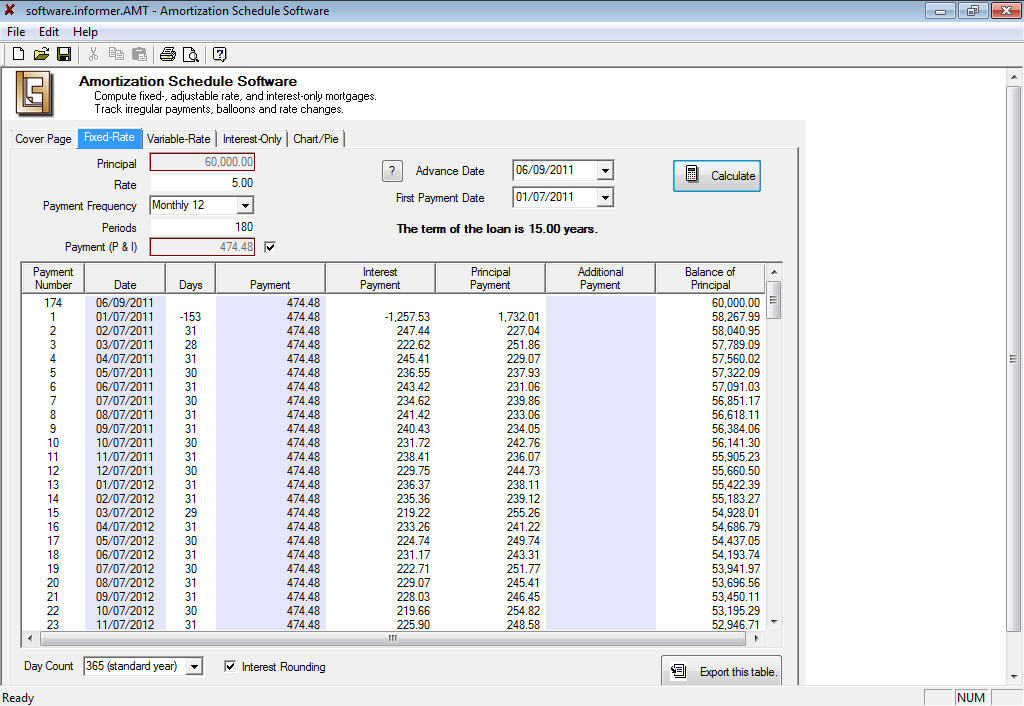The height and width of the screenshot is (706, 1024).
Task: Open print preview
Action: (x=190, y=54)
